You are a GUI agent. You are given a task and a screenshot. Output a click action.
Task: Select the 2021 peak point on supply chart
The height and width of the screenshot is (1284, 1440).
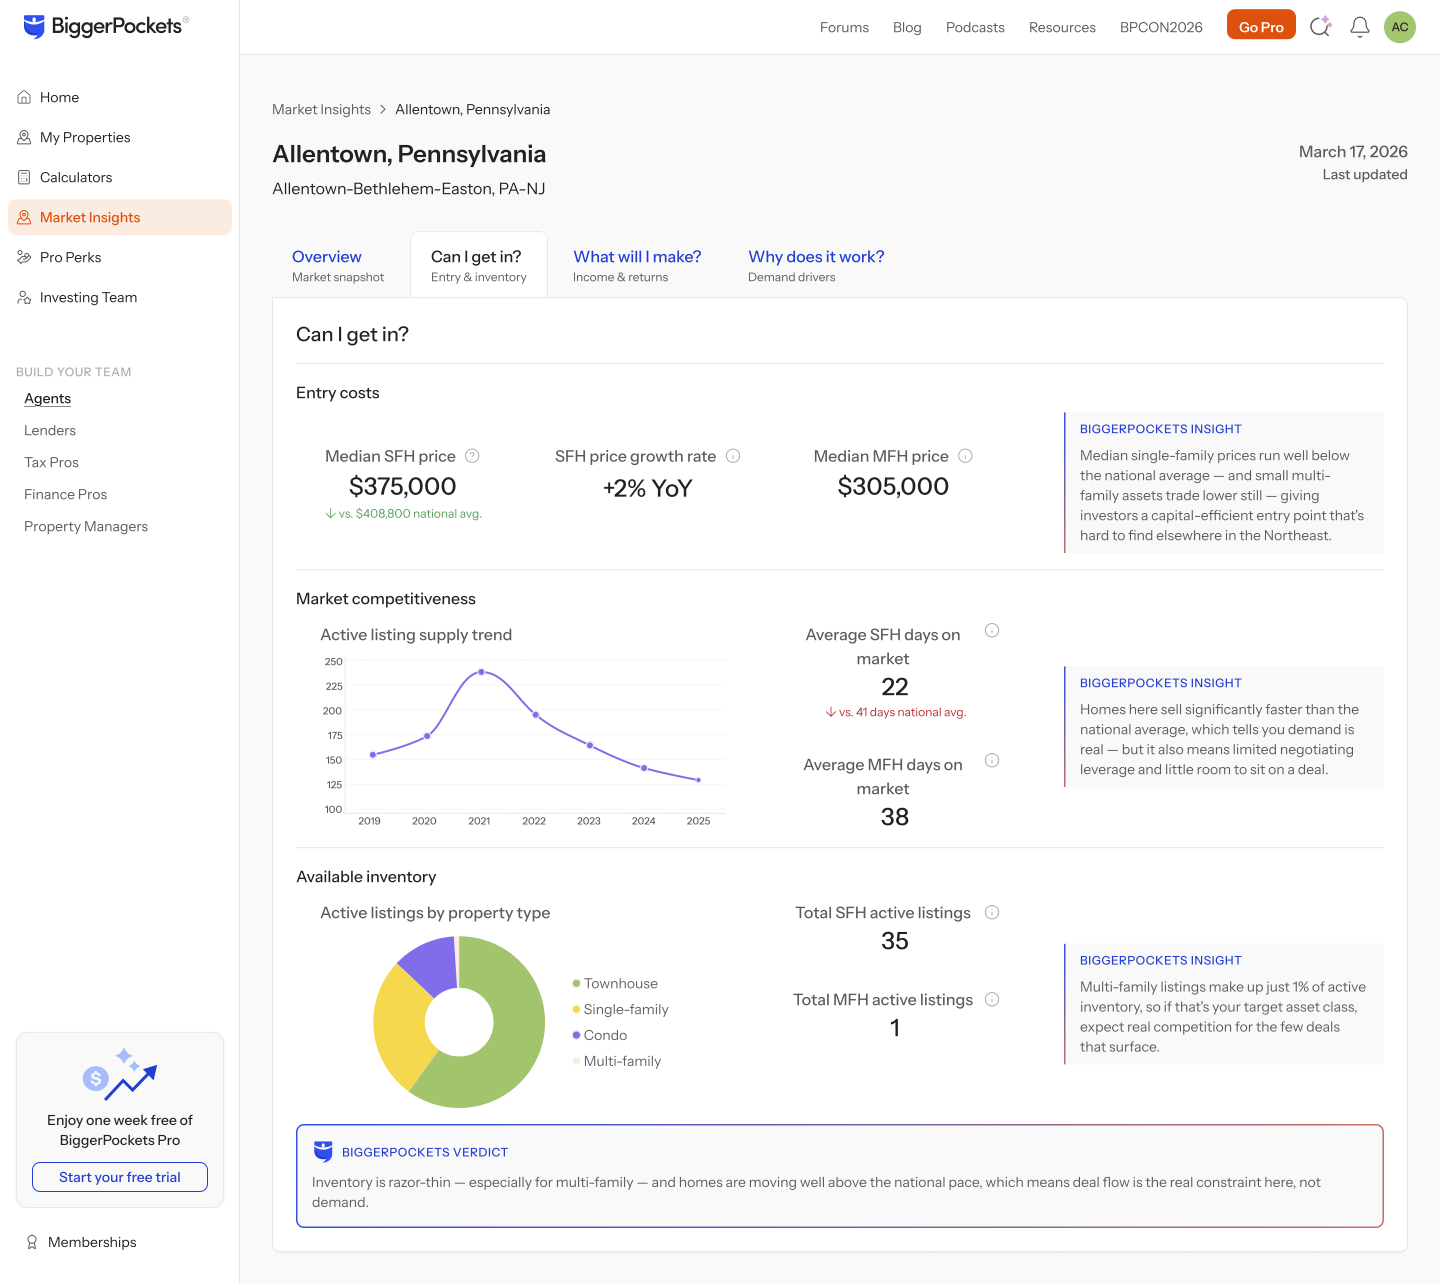[482, 672]
